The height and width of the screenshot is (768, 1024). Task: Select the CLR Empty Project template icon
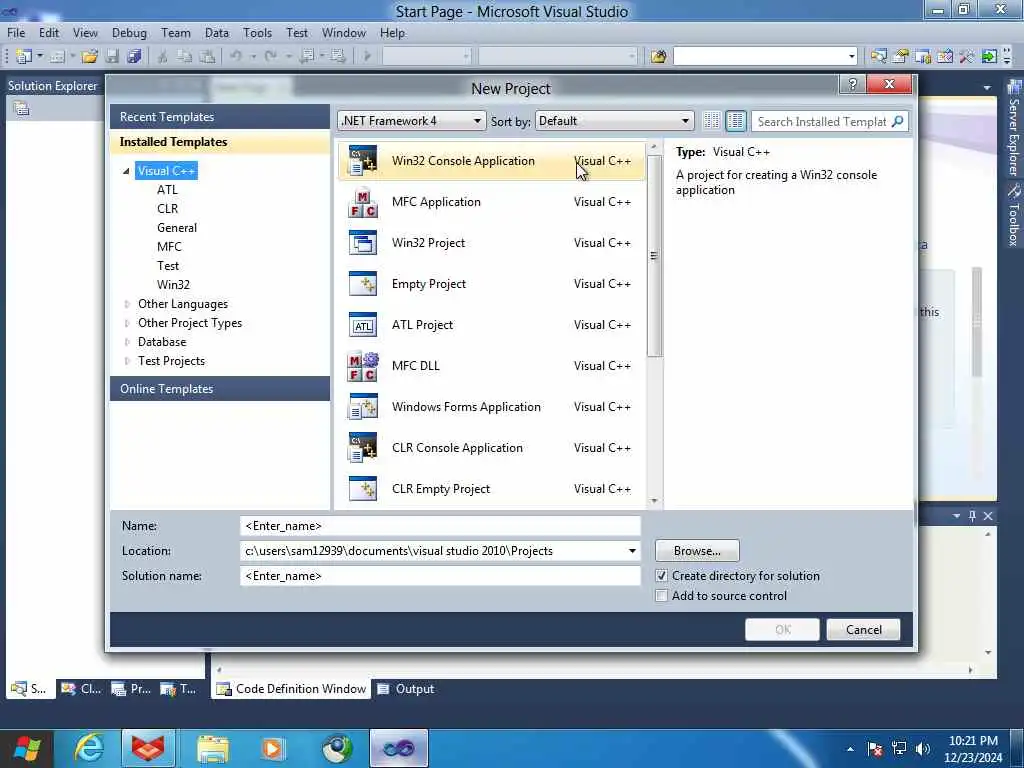tap(362, 488)
